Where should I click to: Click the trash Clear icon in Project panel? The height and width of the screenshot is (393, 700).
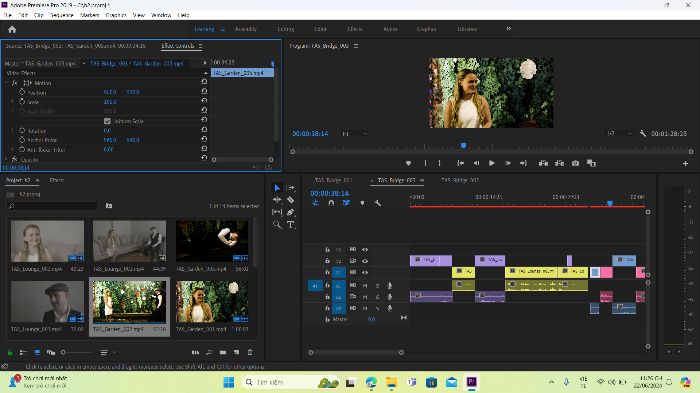tap(250, 352)
